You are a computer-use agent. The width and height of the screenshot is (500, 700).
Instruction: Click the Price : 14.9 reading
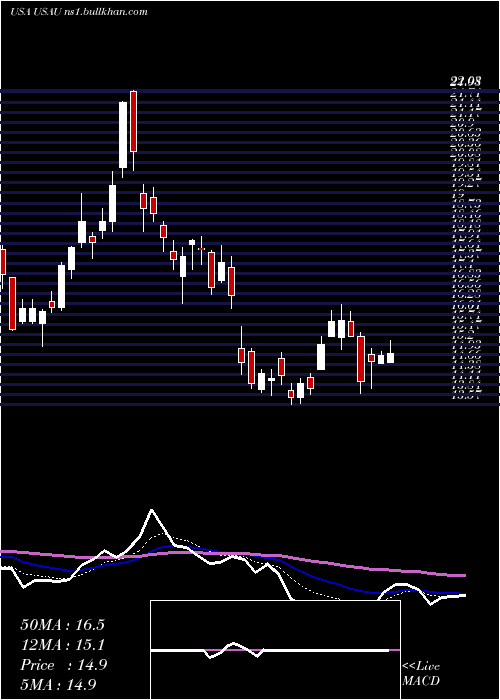[x=63, y=665]
